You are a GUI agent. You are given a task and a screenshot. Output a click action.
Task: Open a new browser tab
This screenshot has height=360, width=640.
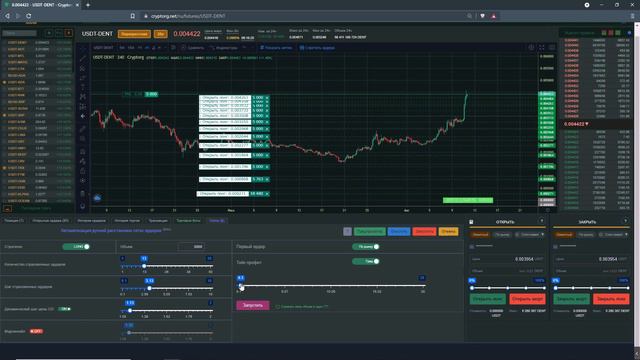(88, 5)
